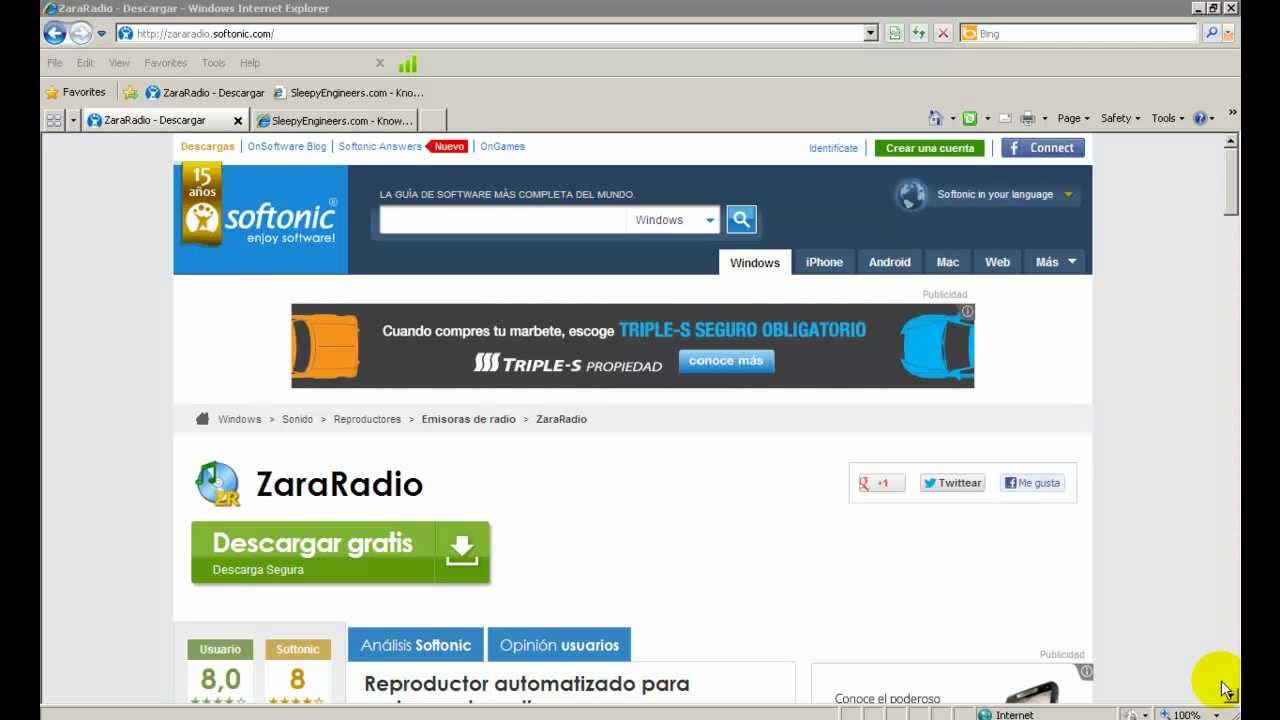This screenshot has width=1280, height=720.
Task: Click the Crear una cuenta button
Action: click(x=929, y=148)
